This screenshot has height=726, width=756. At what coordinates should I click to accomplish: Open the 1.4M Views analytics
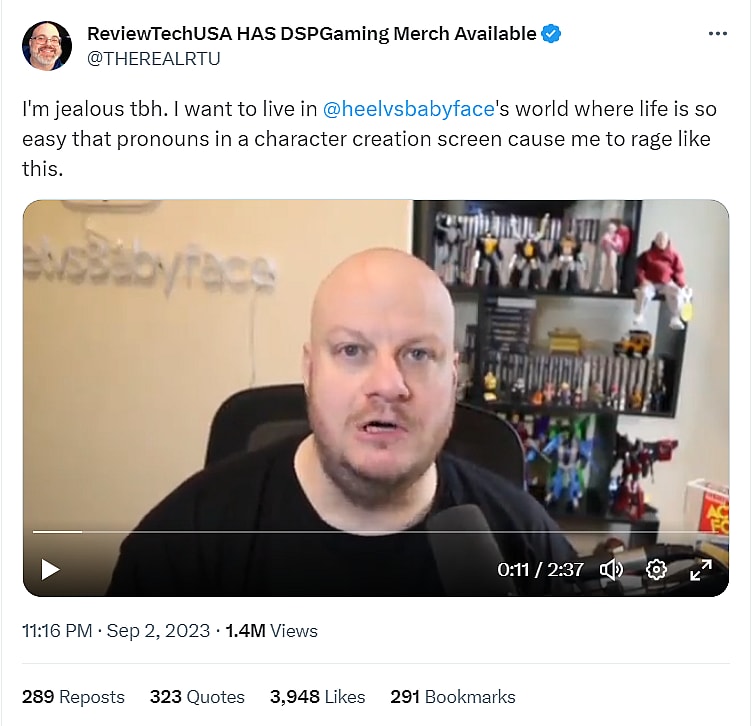[271, 631]
